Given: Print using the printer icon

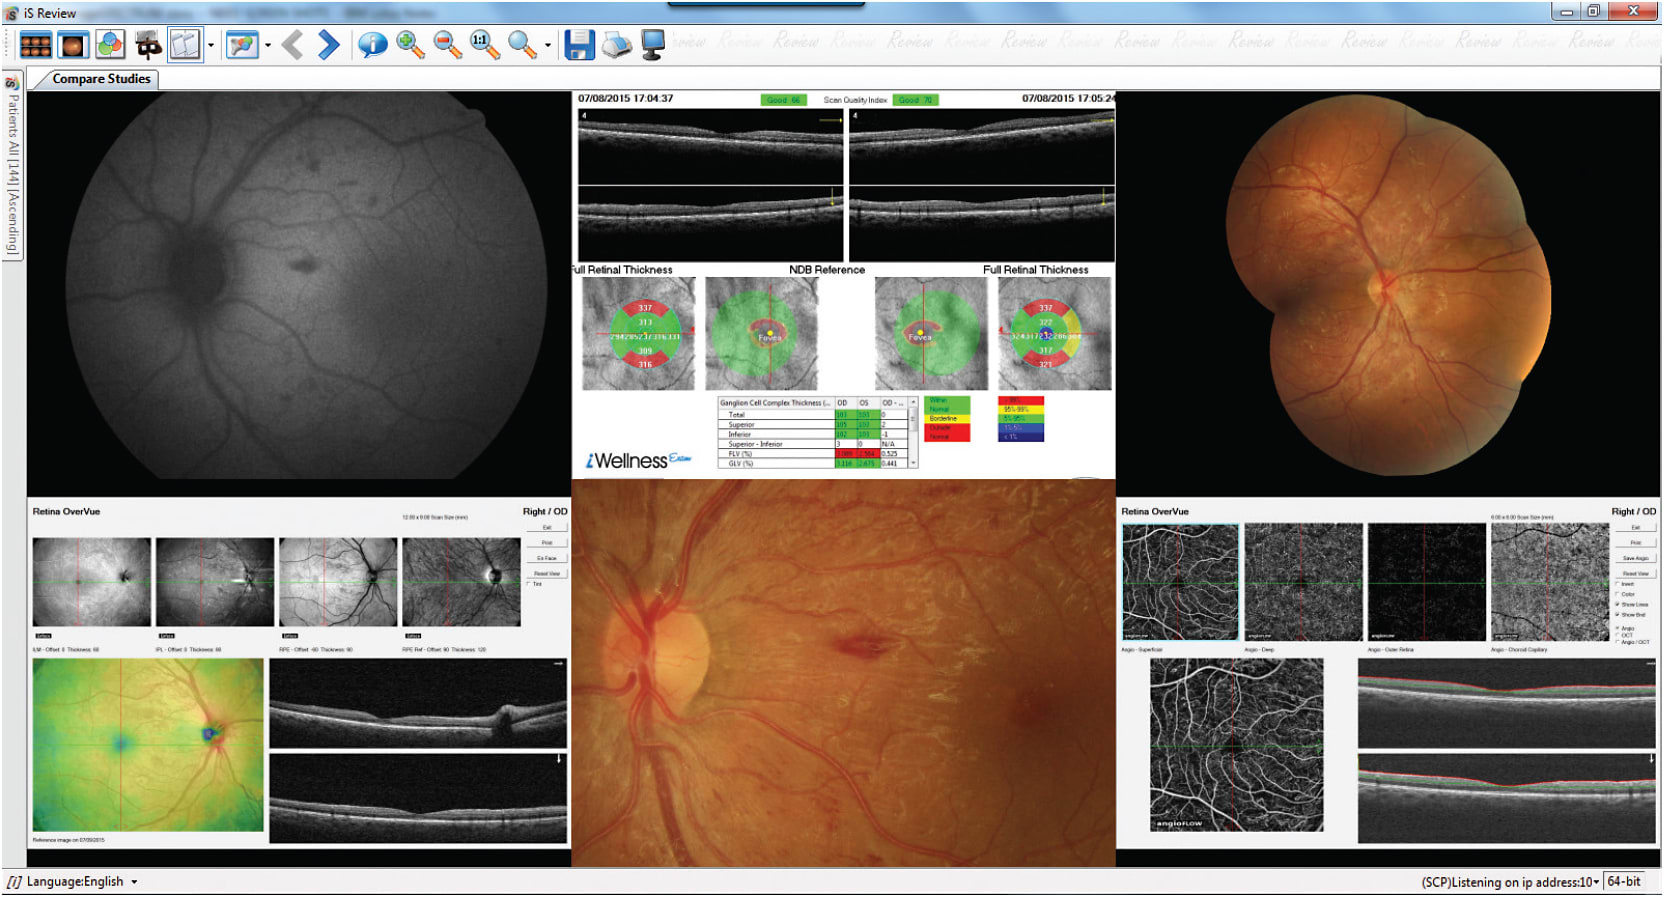Looking at the screenshot, I should tap(616, 45).
